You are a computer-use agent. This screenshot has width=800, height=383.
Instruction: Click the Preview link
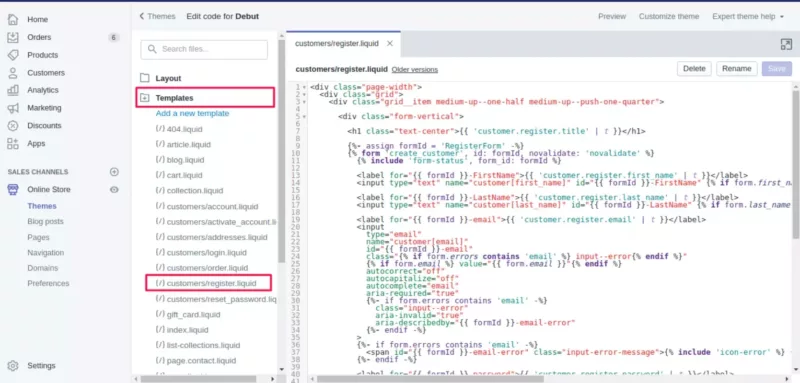[612, 16]
